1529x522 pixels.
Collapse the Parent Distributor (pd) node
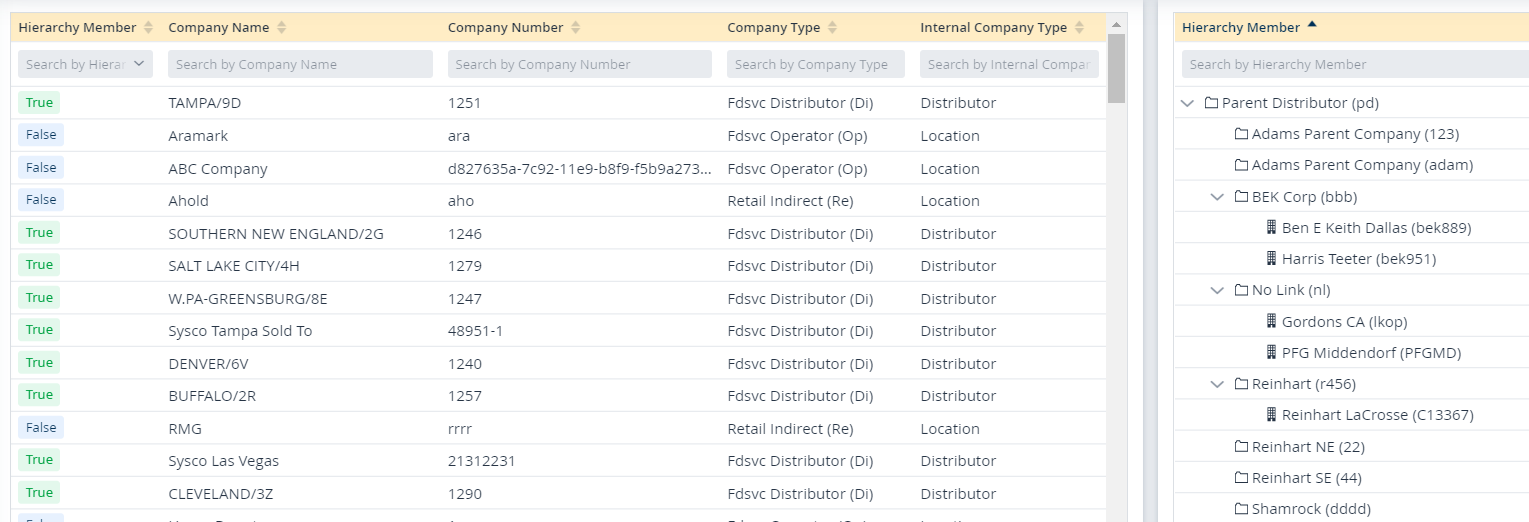tap(1187, 103)
